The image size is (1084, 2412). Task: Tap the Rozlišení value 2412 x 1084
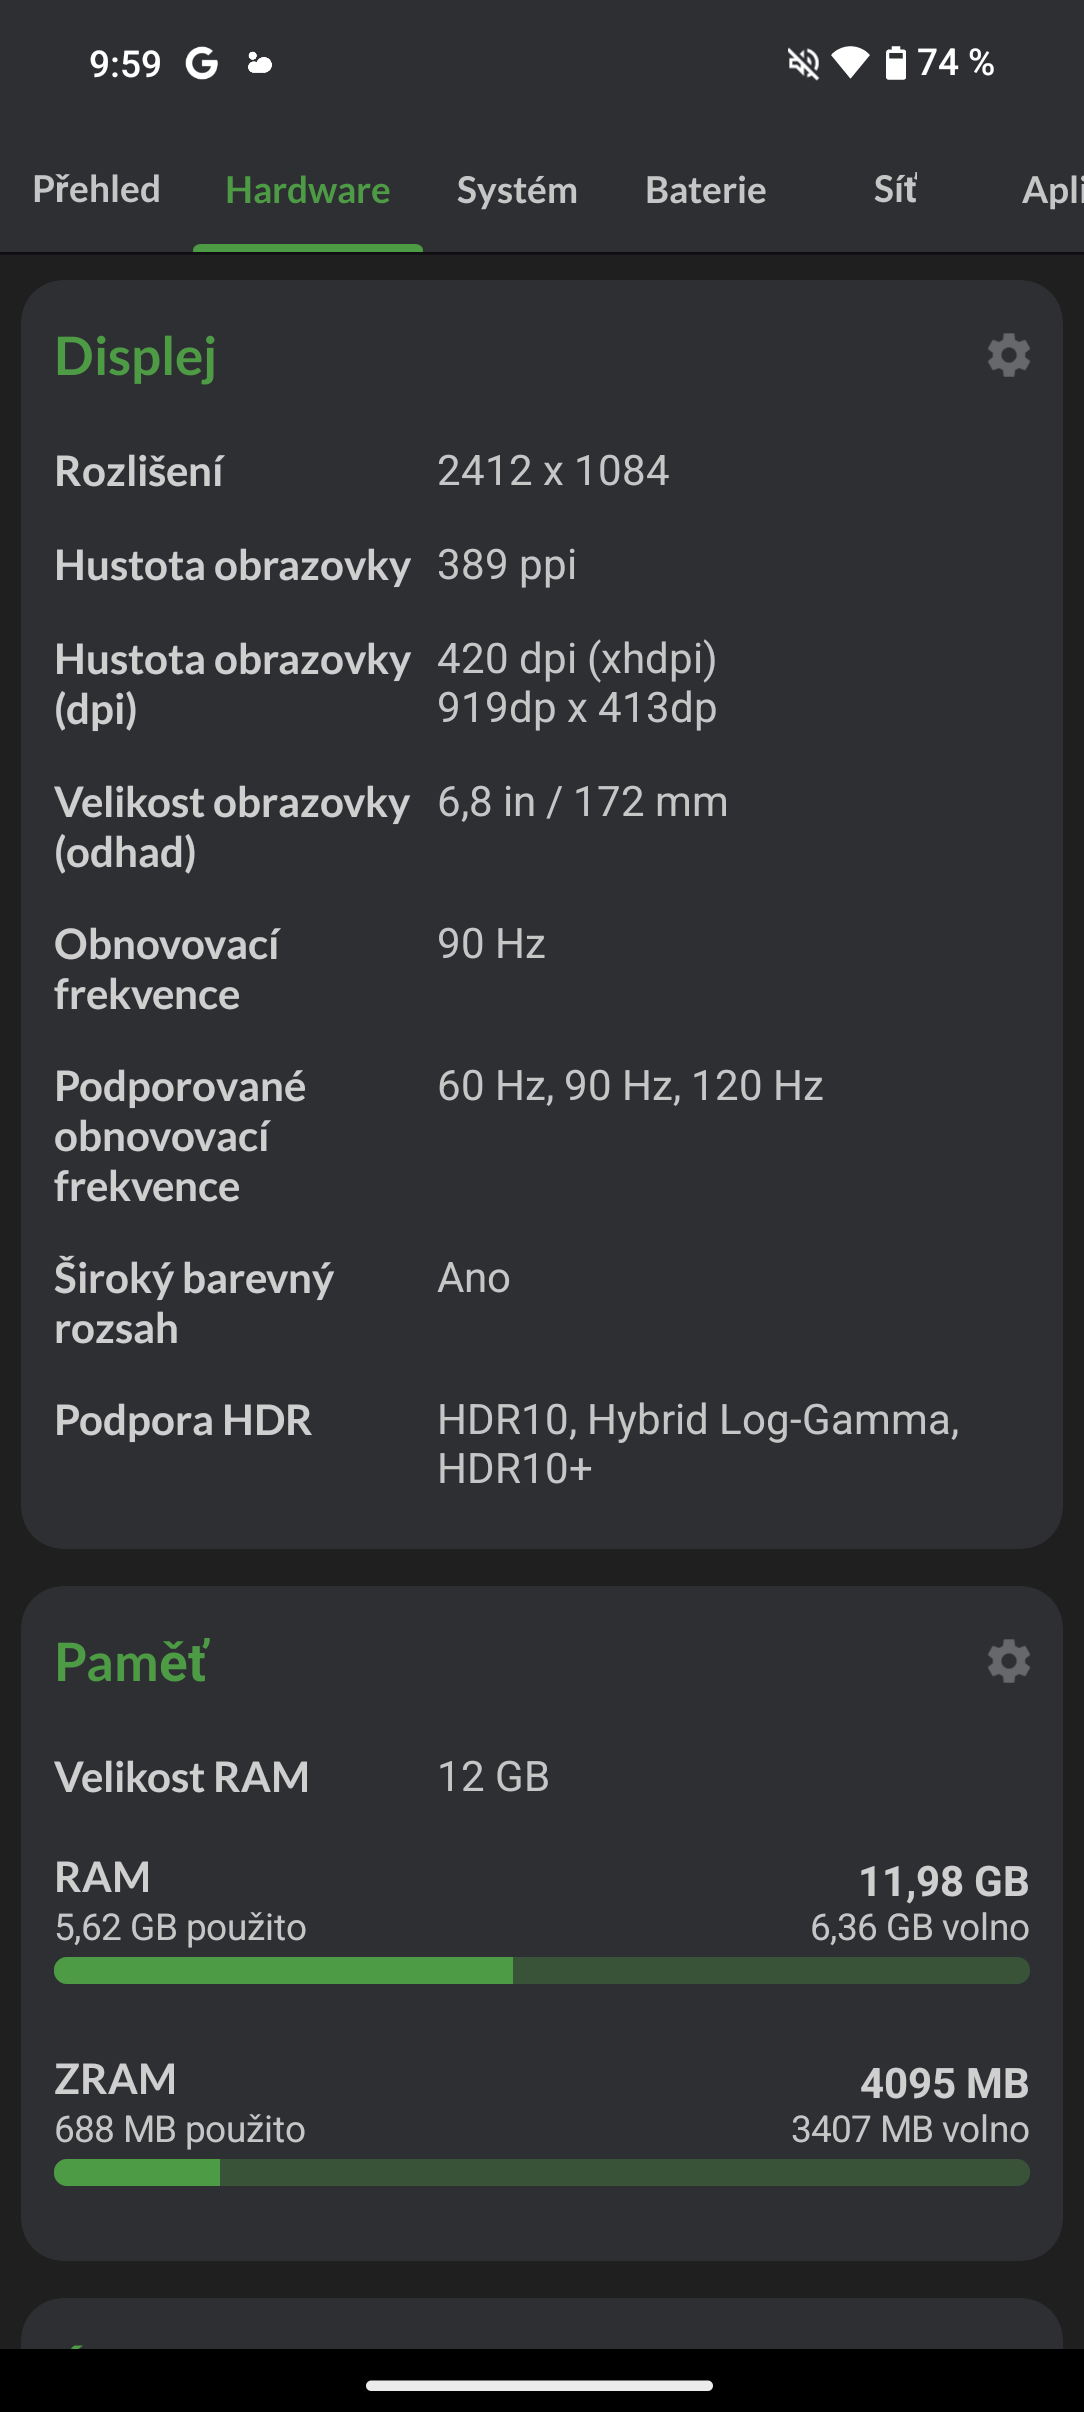point(553,470)
